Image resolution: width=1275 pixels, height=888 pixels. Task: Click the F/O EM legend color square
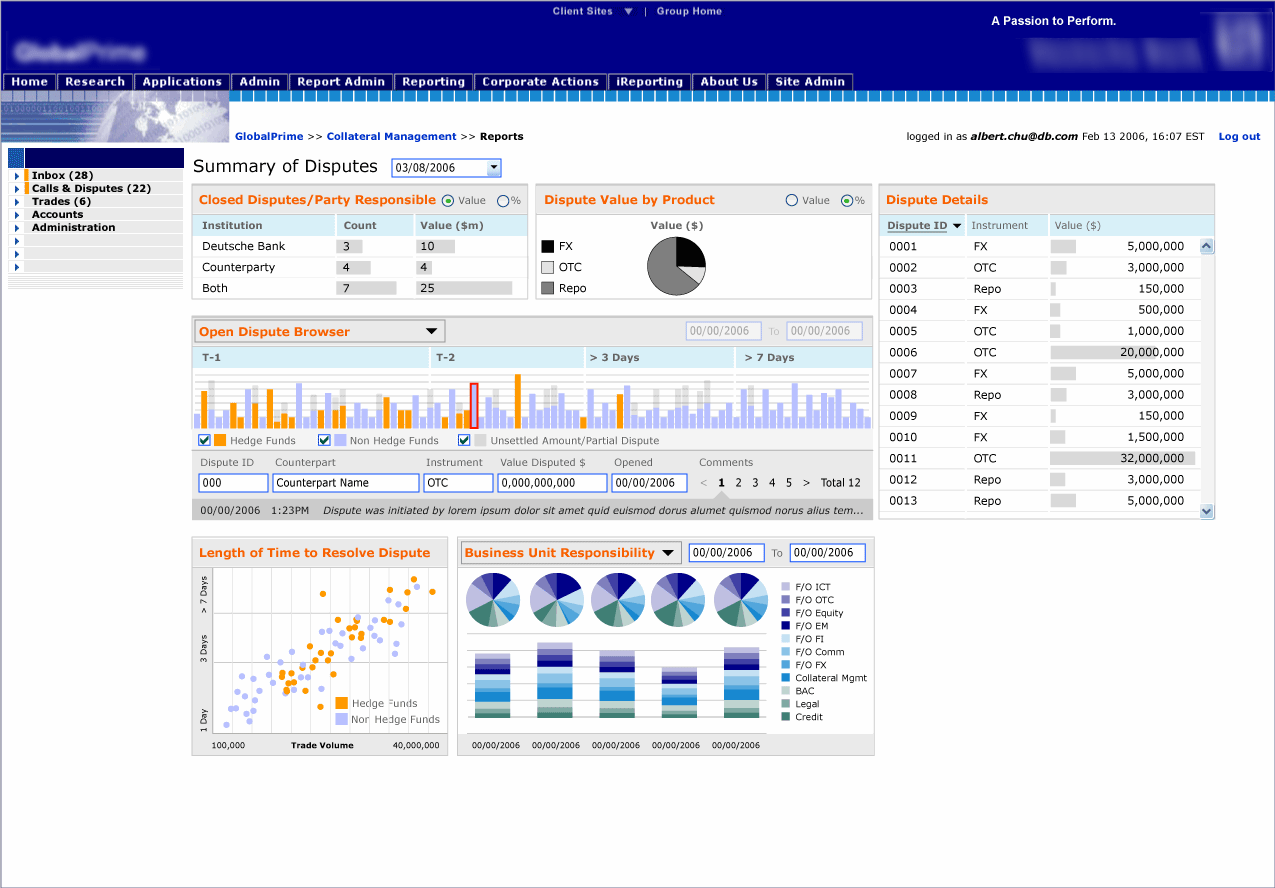[786, 626]
